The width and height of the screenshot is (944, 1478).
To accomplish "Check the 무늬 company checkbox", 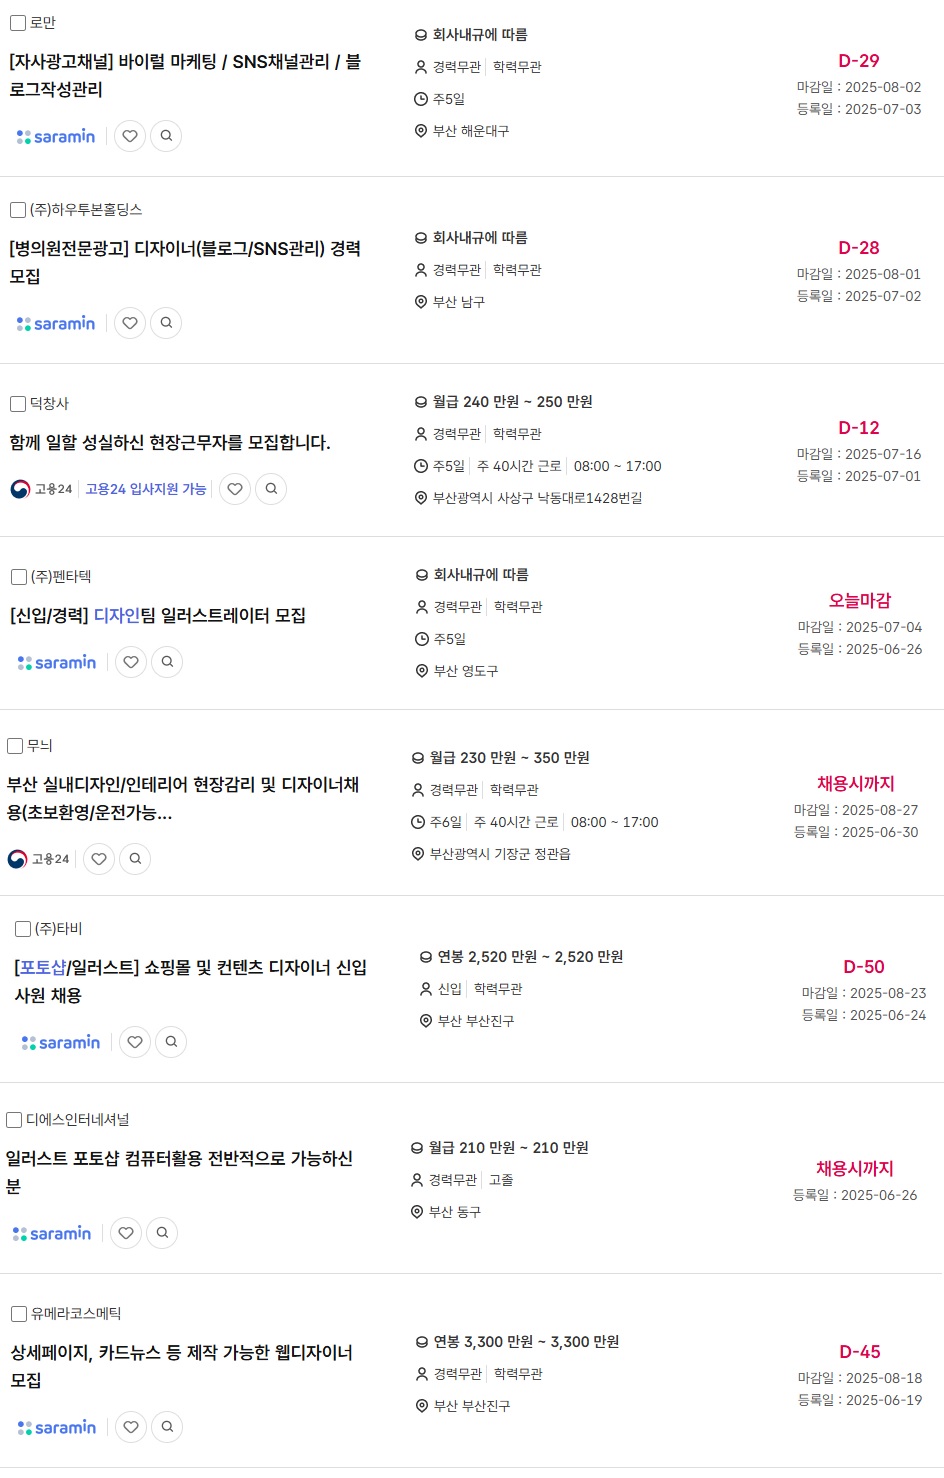I will [15, 746].
